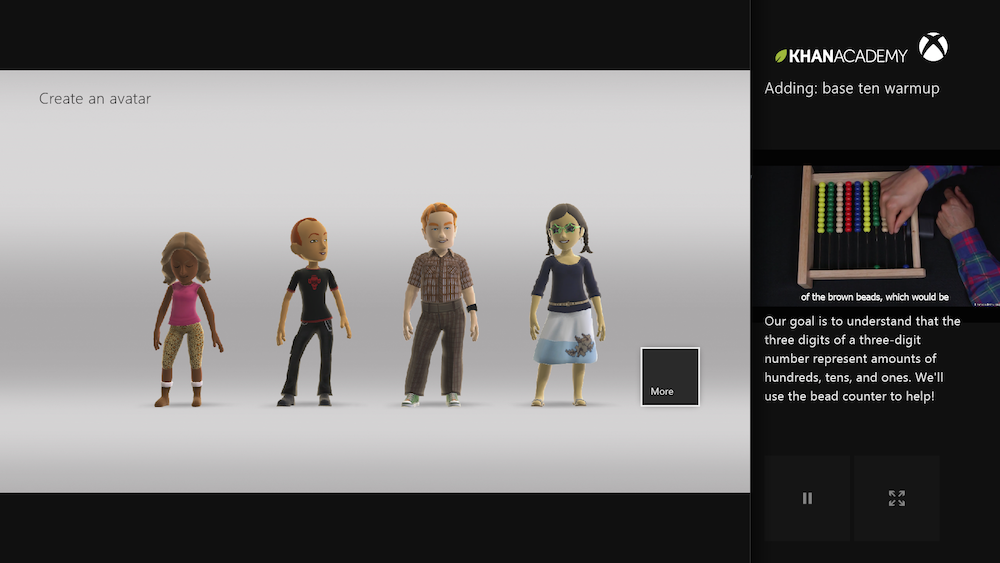
Task: Pick the orange-haired plaid shirt avatar
Action: pyautogui.click(x=440, y=305)
